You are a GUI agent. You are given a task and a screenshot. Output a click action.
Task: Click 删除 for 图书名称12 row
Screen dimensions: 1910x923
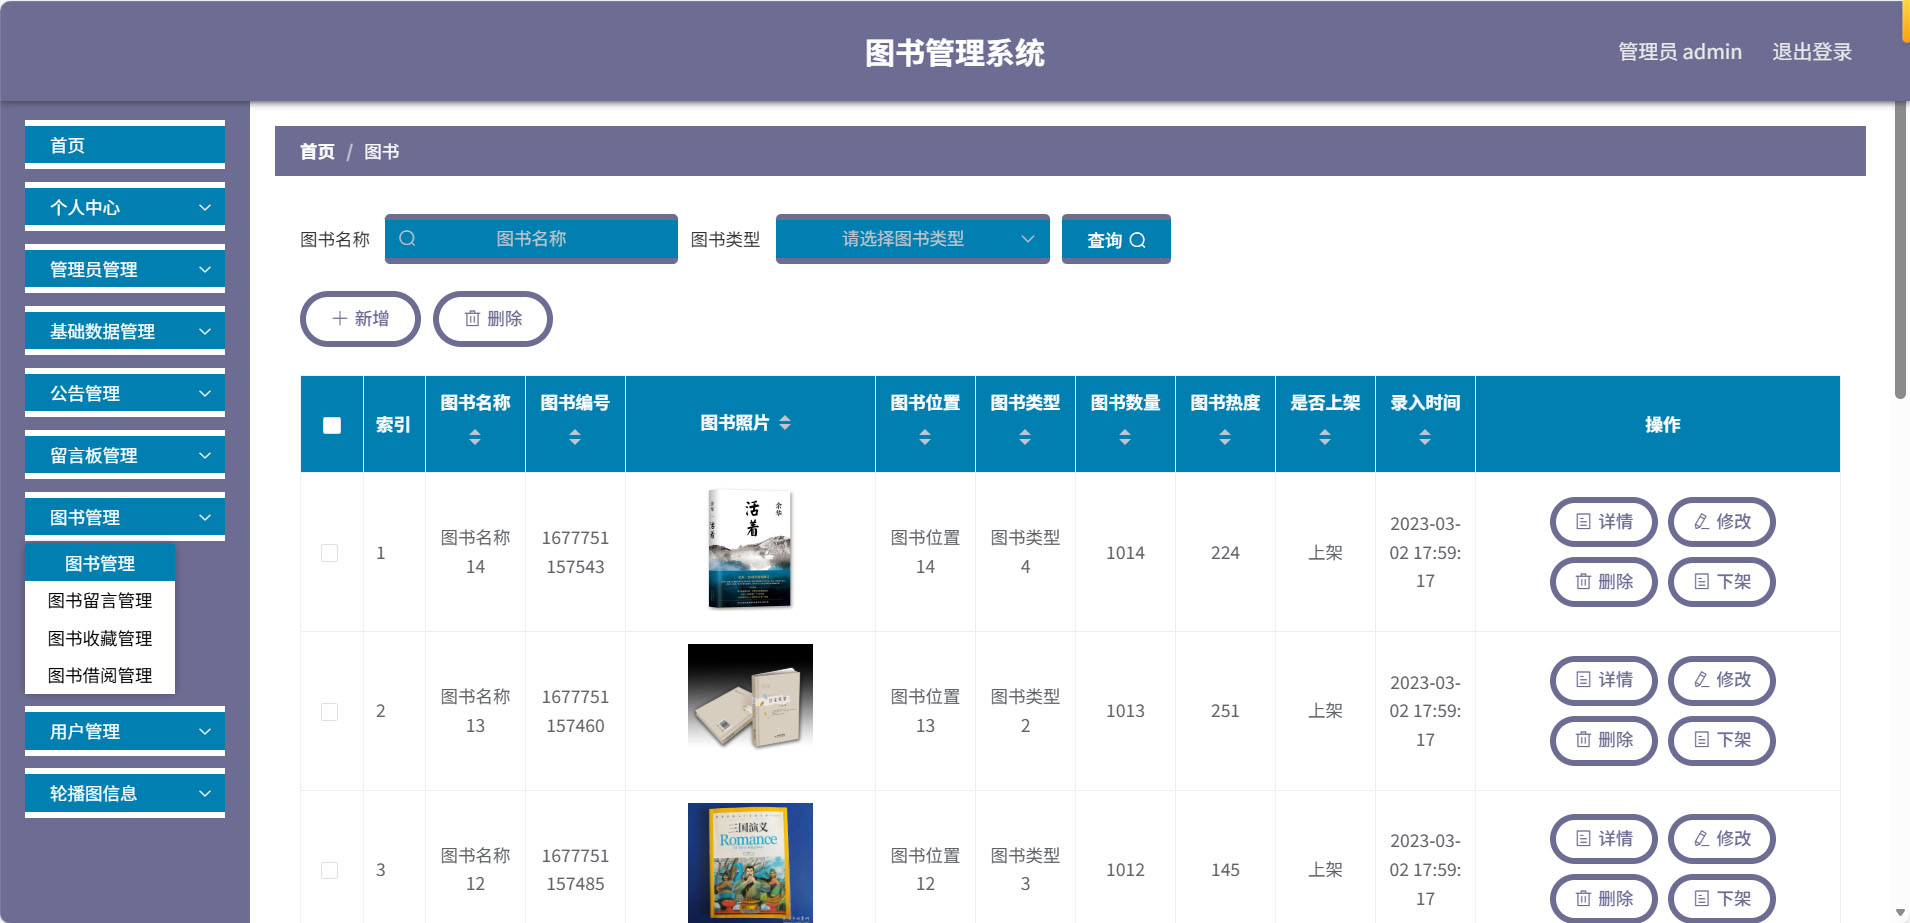(x=1604, y=899)
